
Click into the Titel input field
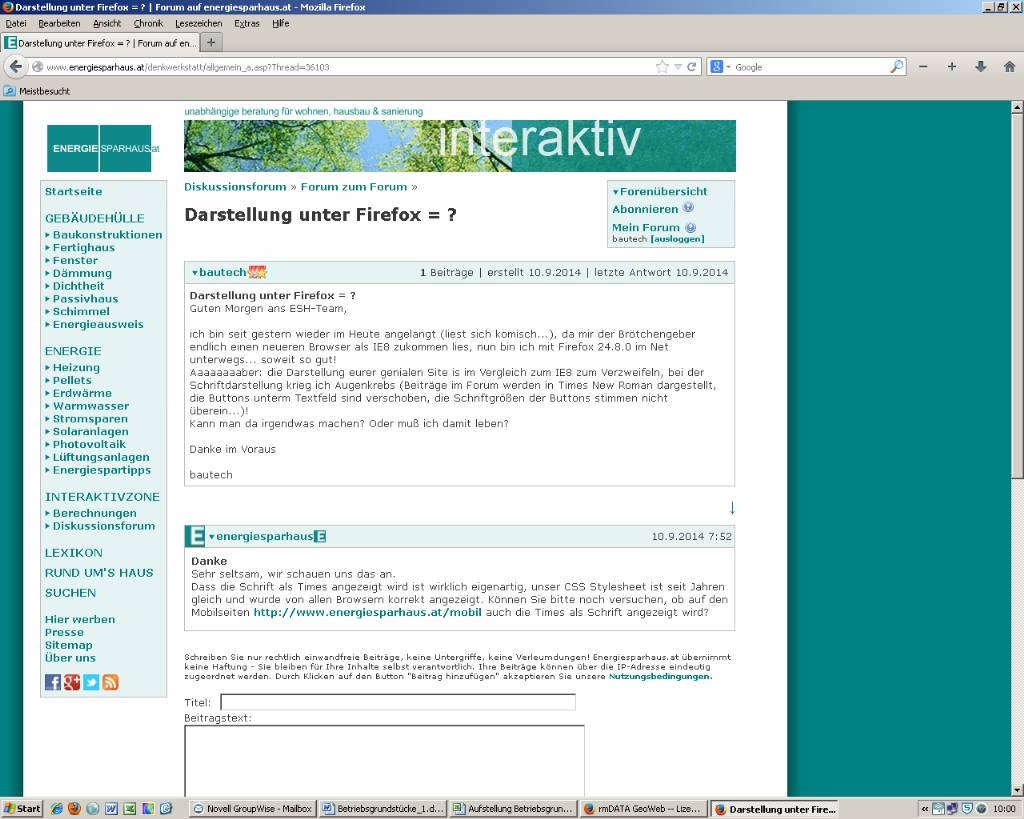[397, 702]
